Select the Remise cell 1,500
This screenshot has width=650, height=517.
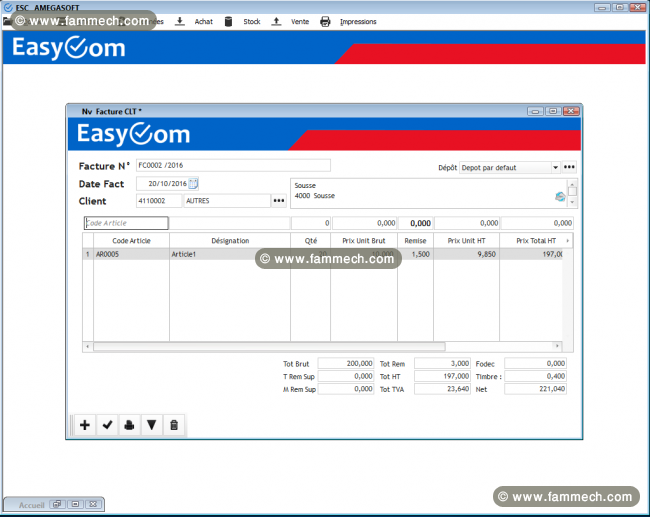click(415, 254)
